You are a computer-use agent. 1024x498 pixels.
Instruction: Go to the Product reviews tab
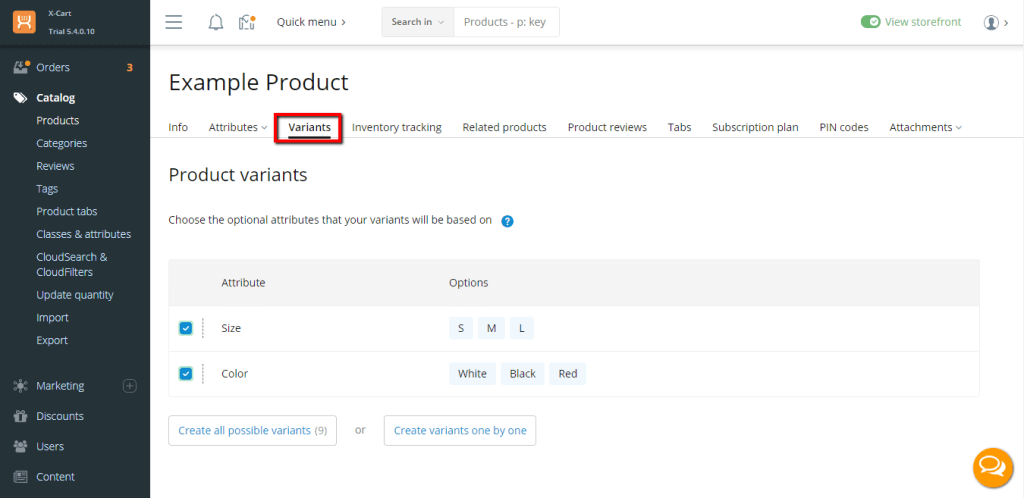click(x=607, y=127)
